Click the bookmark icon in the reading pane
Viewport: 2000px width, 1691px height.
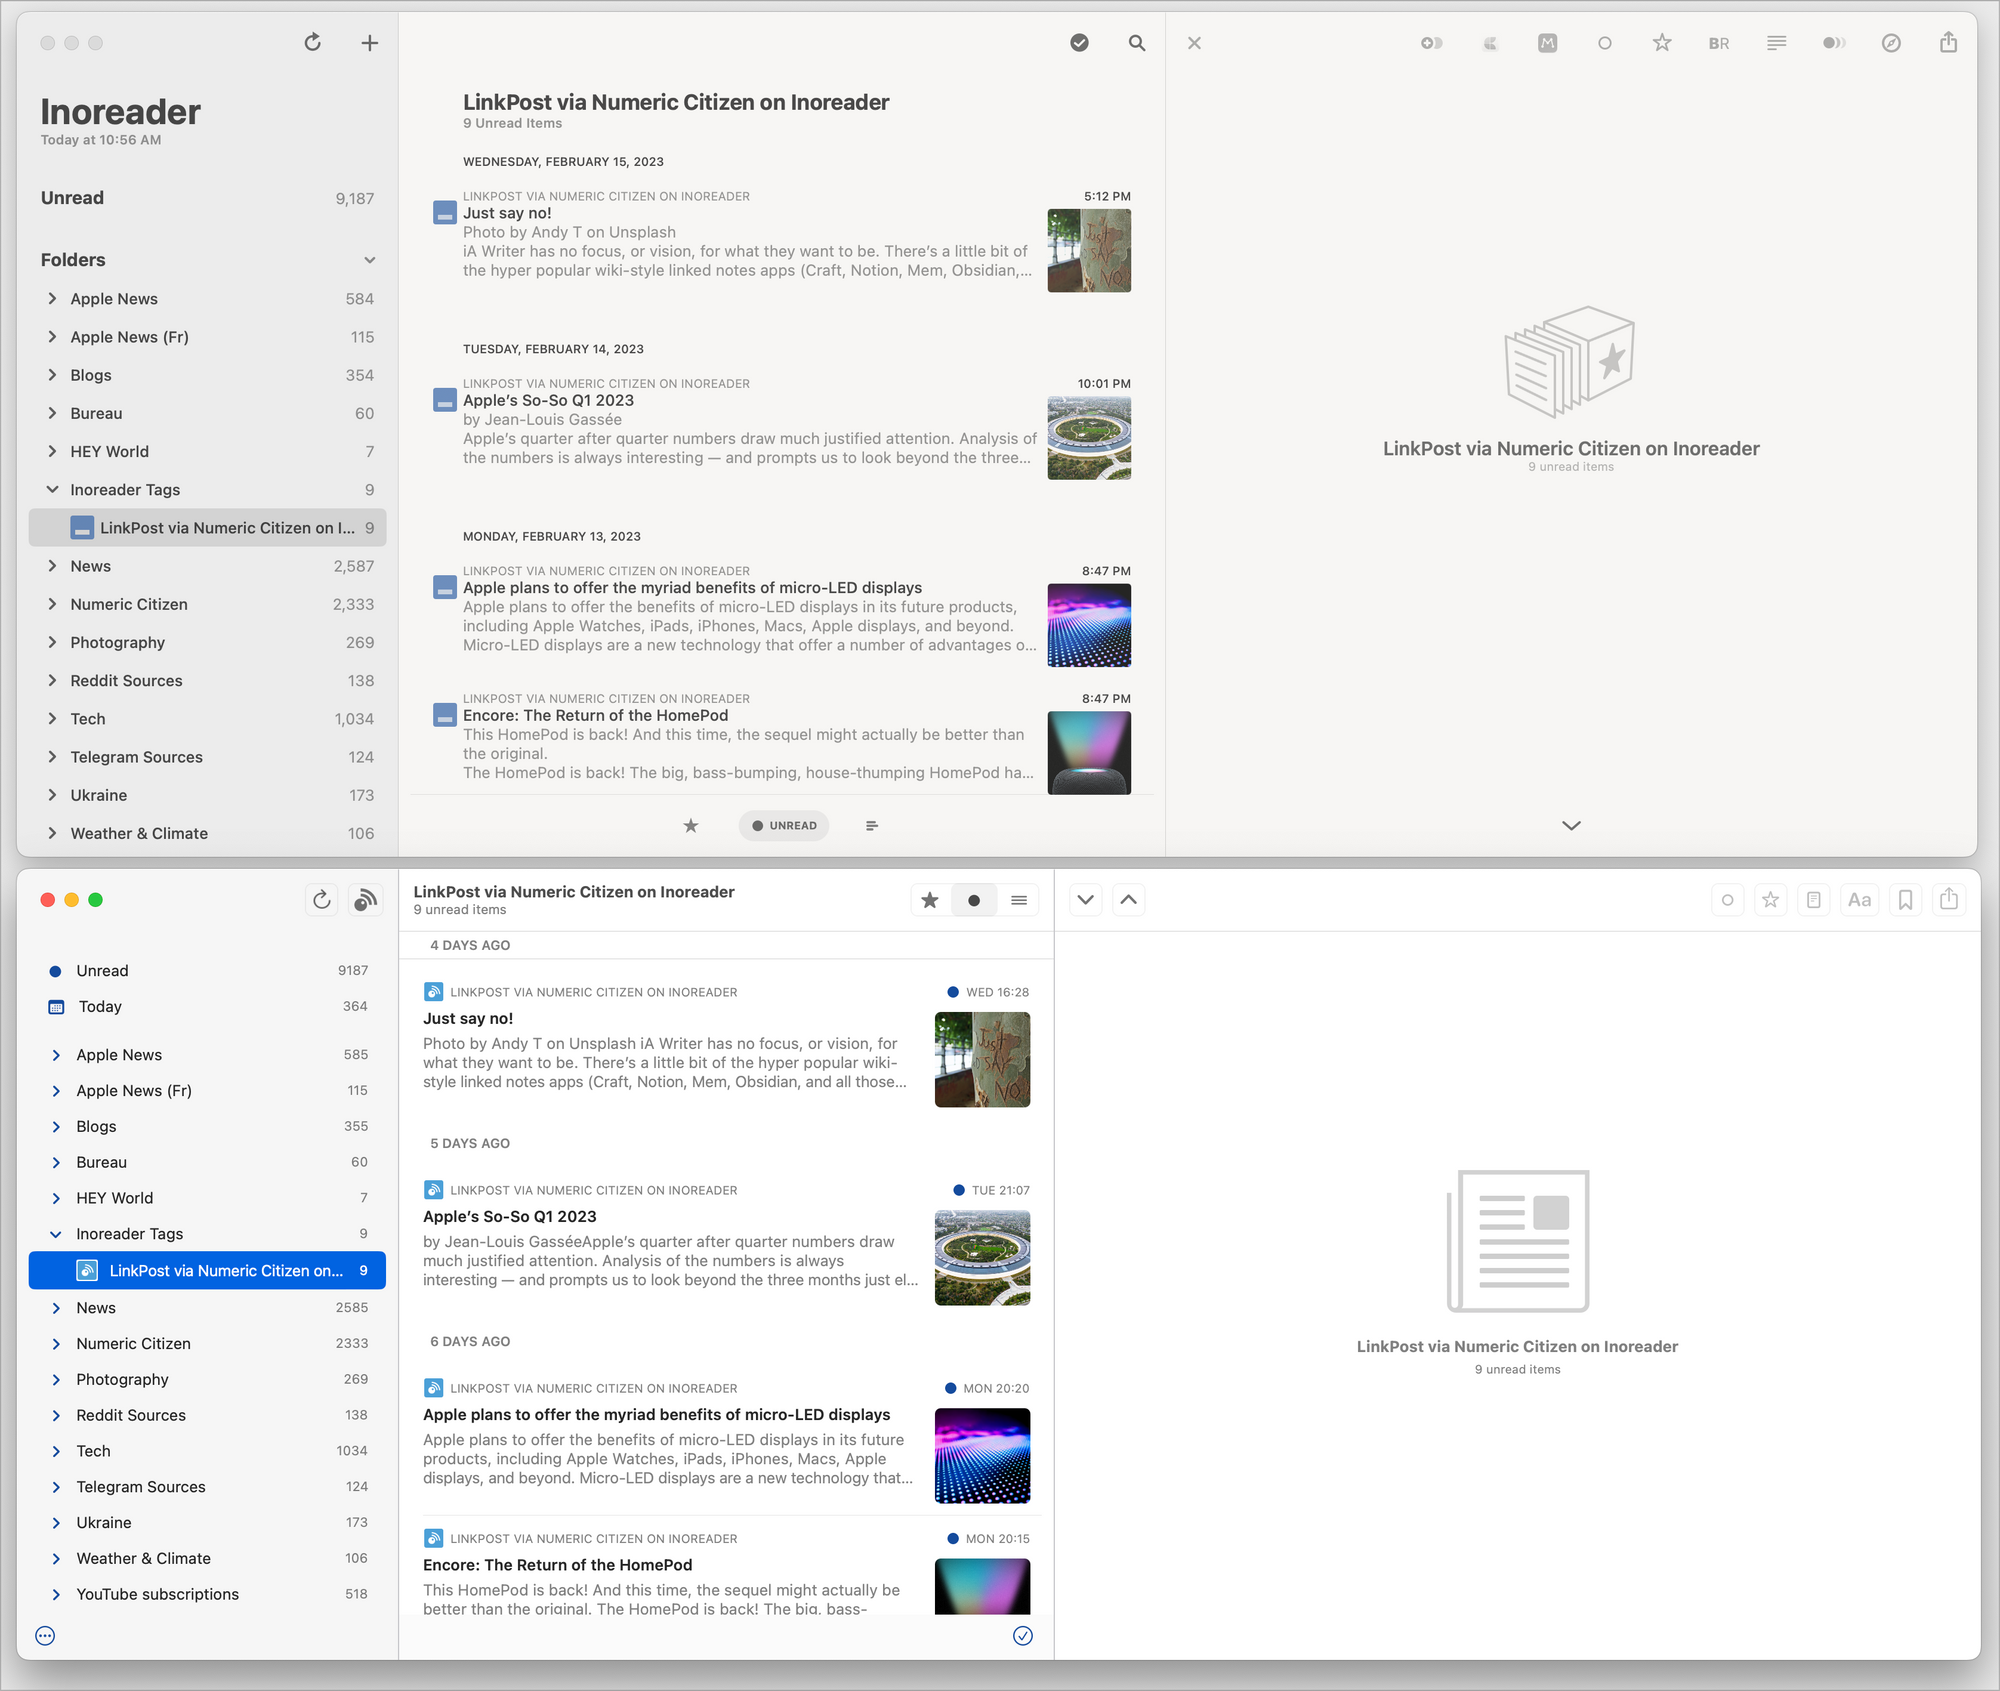pos(1904,899)
